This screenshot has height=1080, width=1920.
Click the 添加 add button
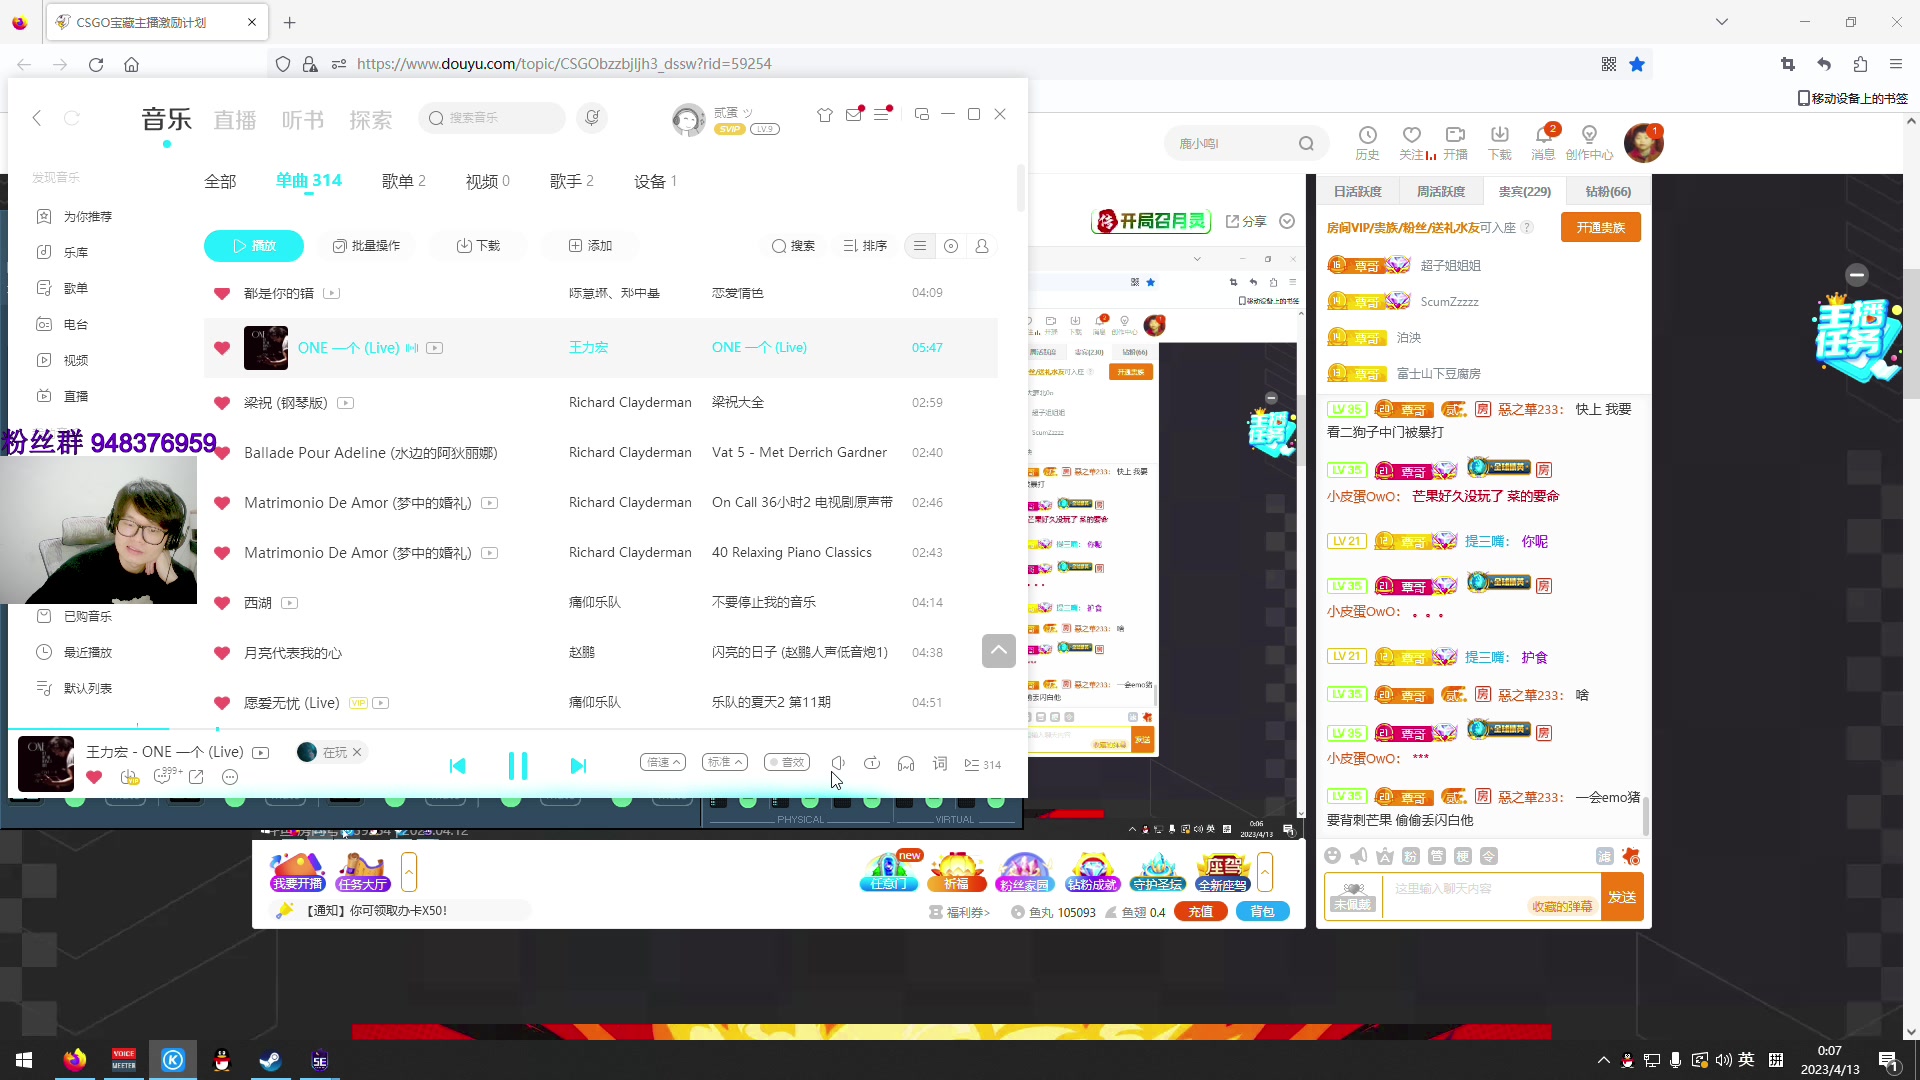(590, 246)
